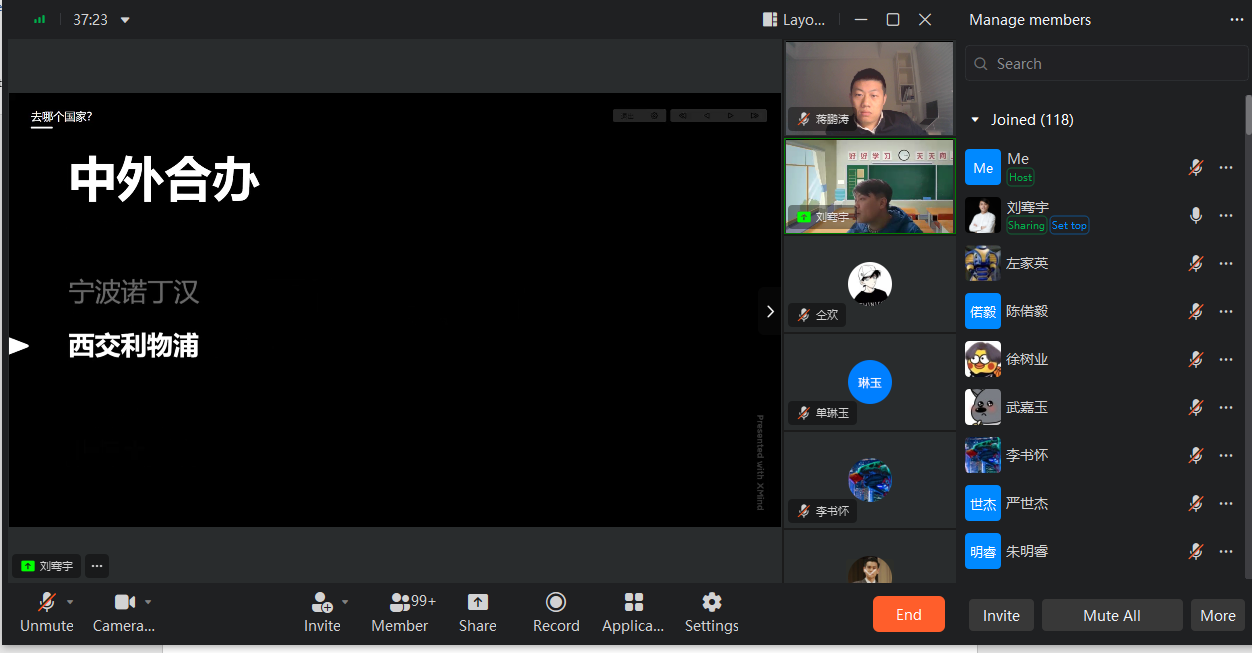Toggle 徐树业's microphone
The height and width of the screenshot is (653, 1252).
[1195, 359]
